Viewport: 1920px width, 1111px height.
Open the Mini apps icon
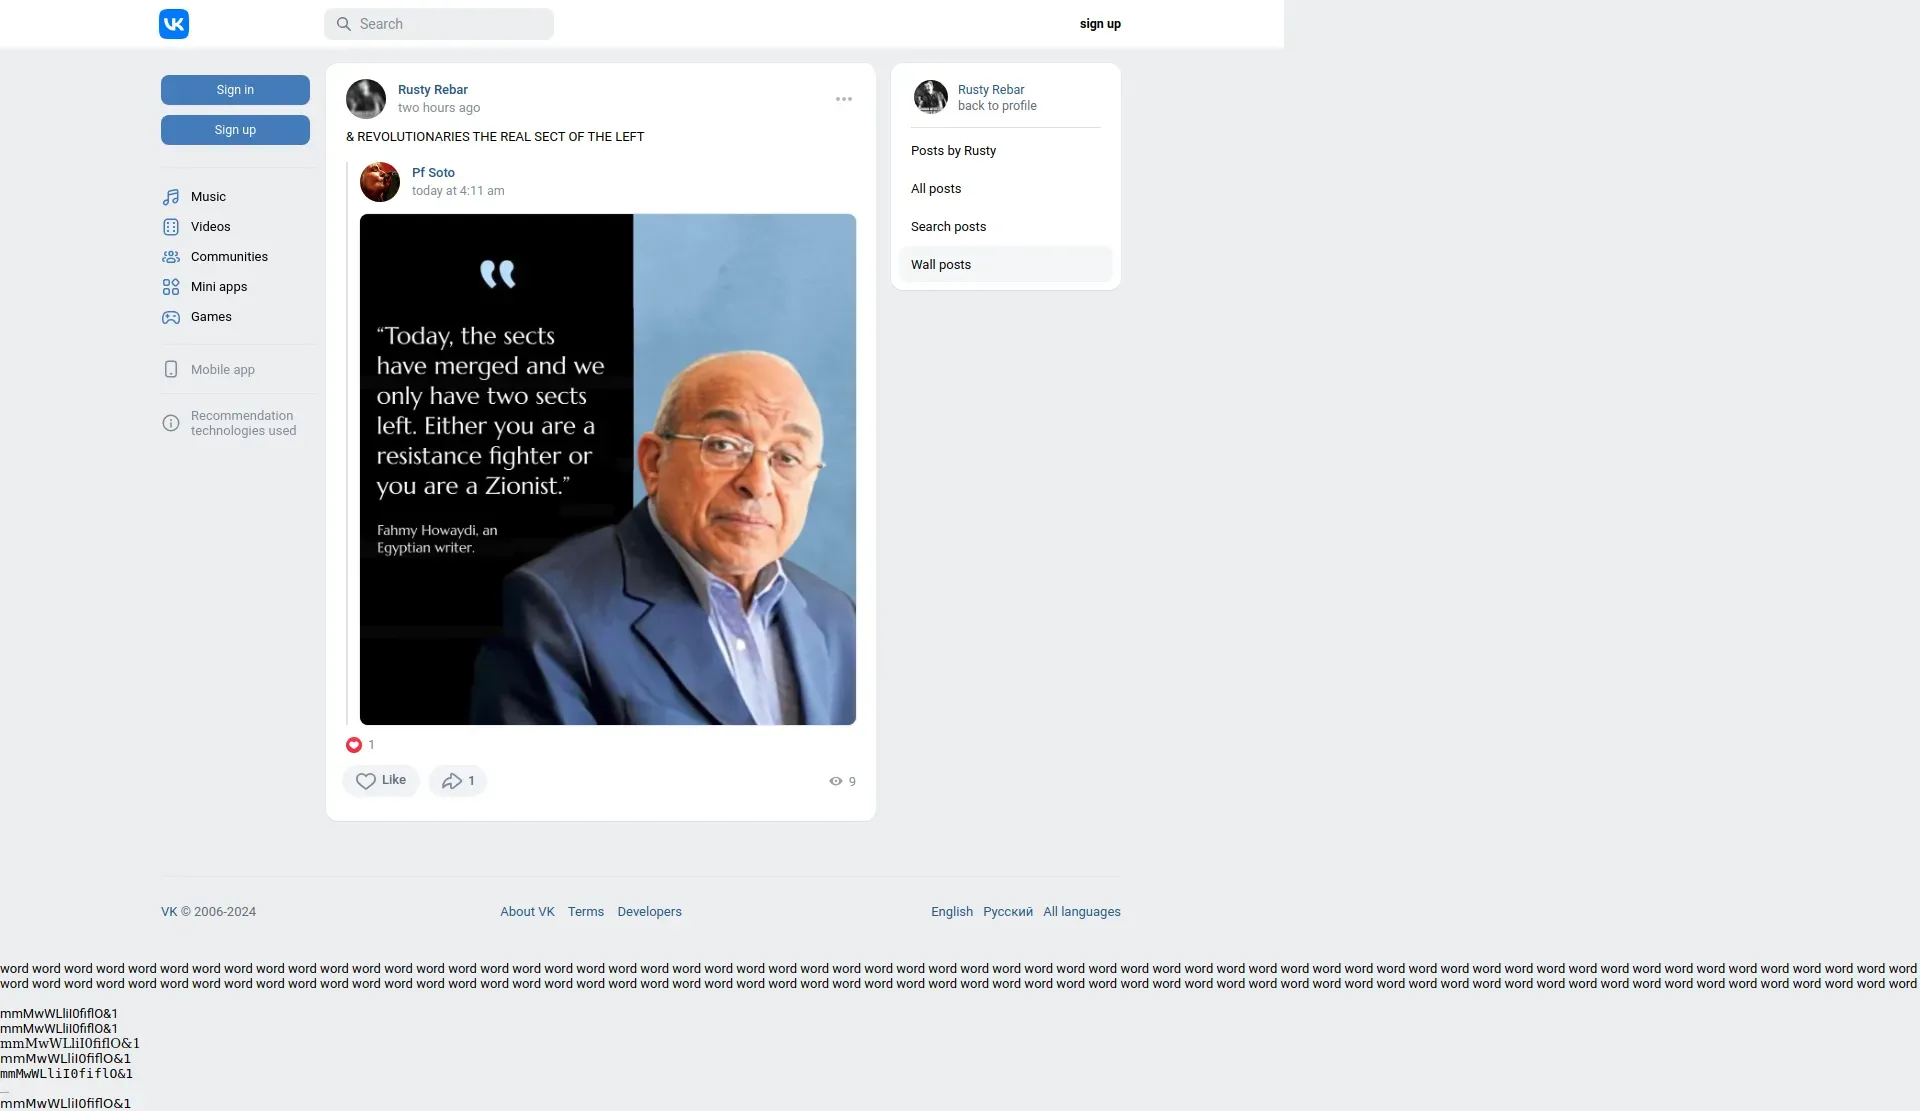click(171, 287)
